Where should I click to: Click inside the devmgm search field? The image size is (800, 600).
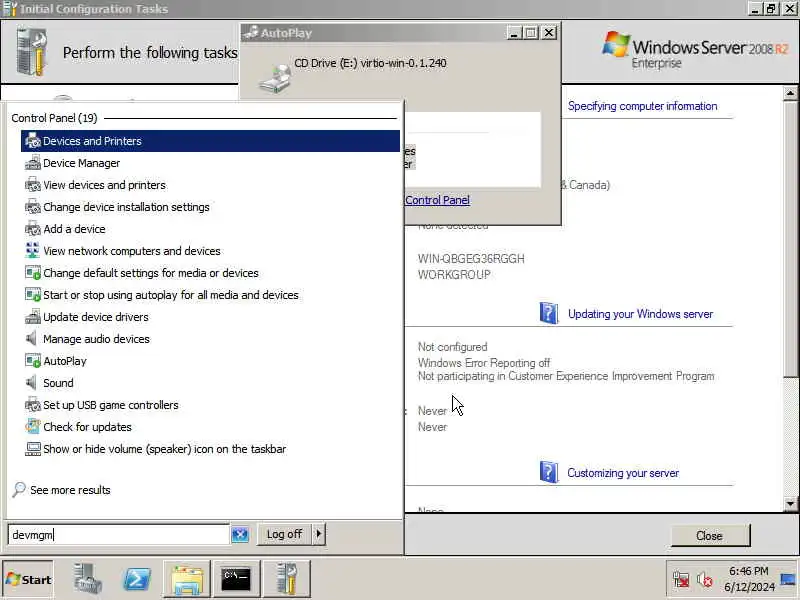pos(118,535)
